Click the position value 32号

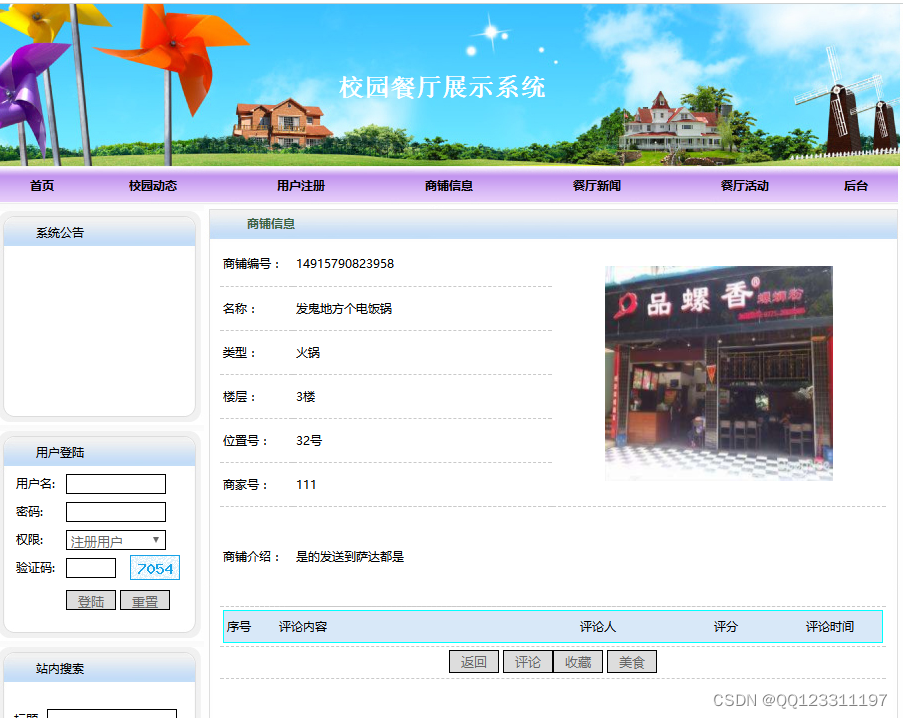[x=309, y=440]
